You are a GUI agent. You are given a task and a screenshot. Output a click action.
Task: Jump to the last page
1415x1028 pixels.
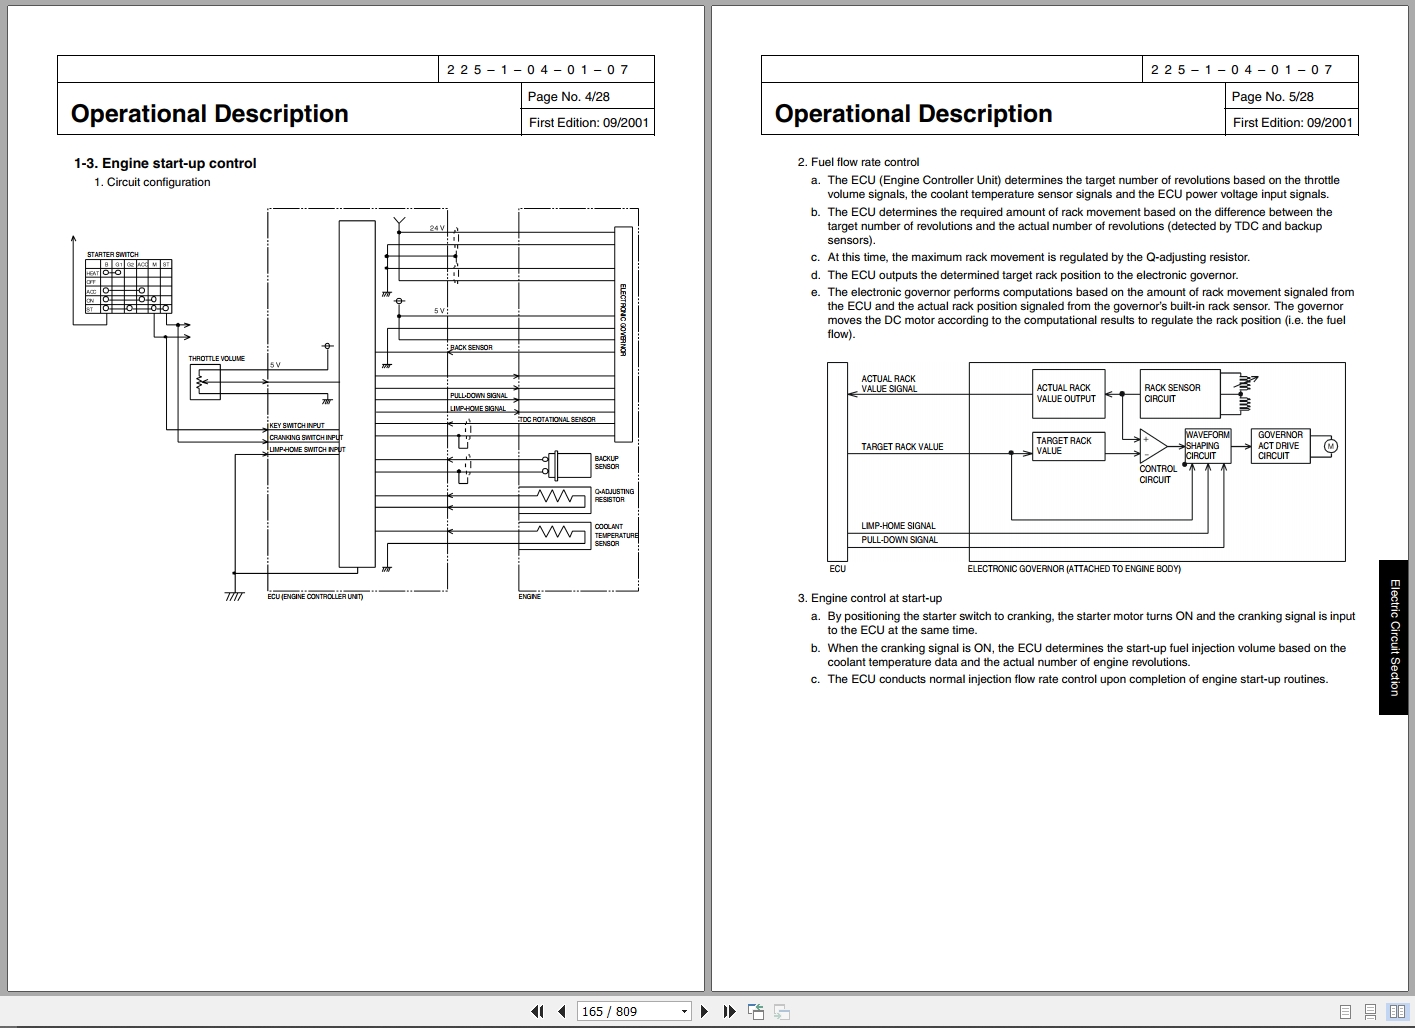729,1011
